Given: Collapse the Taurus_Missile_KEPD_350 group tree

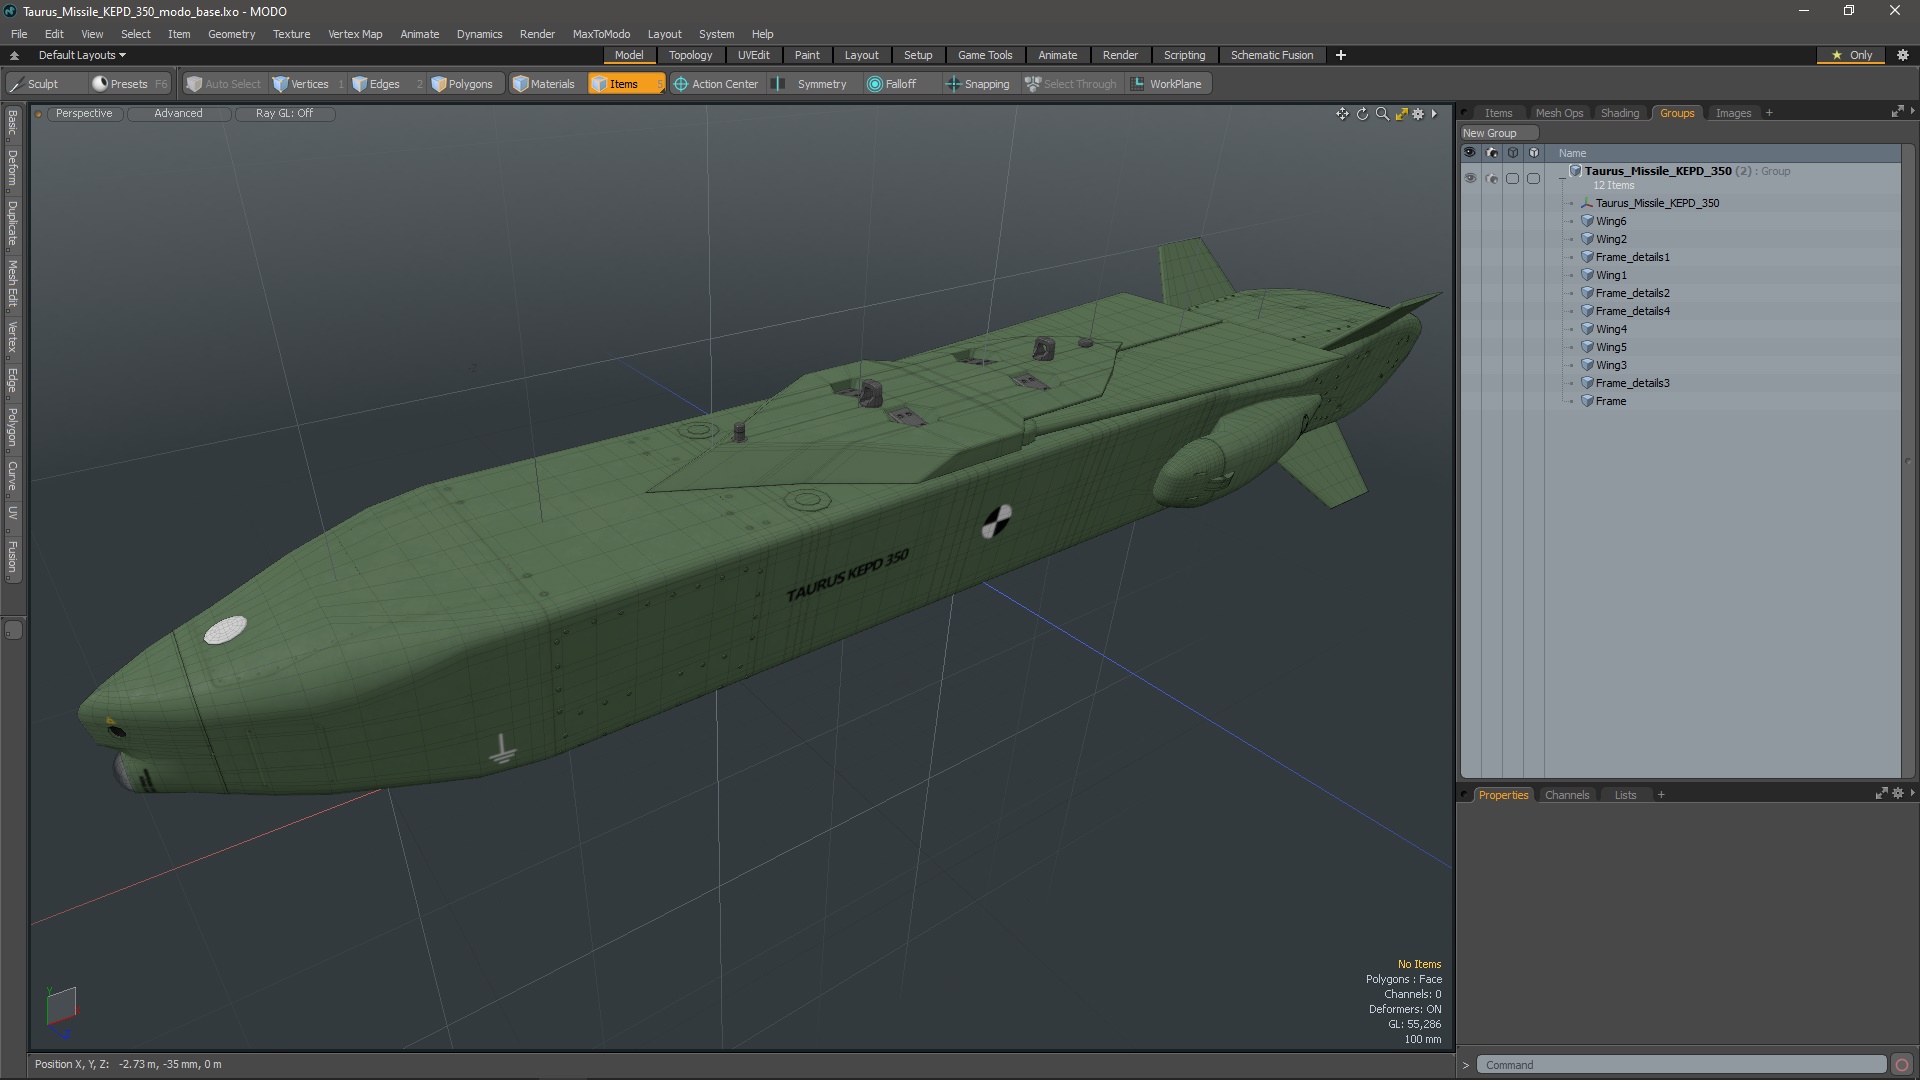Looking at the screenshot, I should tap(1562, 178).
